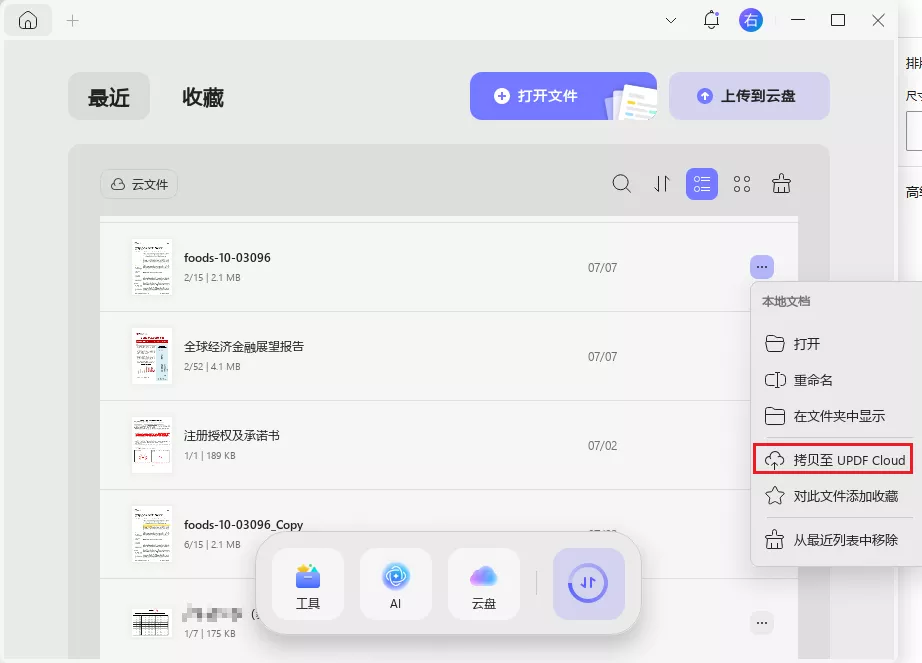Clear the recent list with trash icon

(781, 184)
